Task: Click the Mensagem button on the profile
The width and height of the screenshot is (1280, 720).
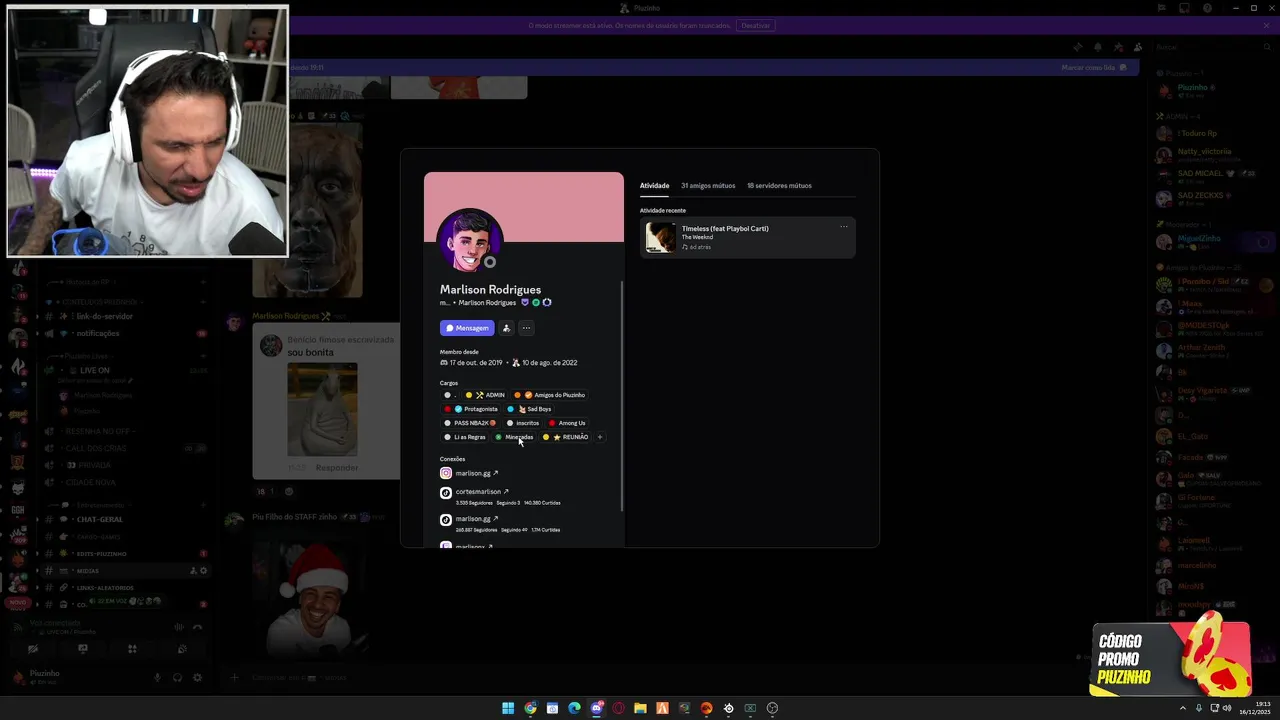Action: [467, 328]
